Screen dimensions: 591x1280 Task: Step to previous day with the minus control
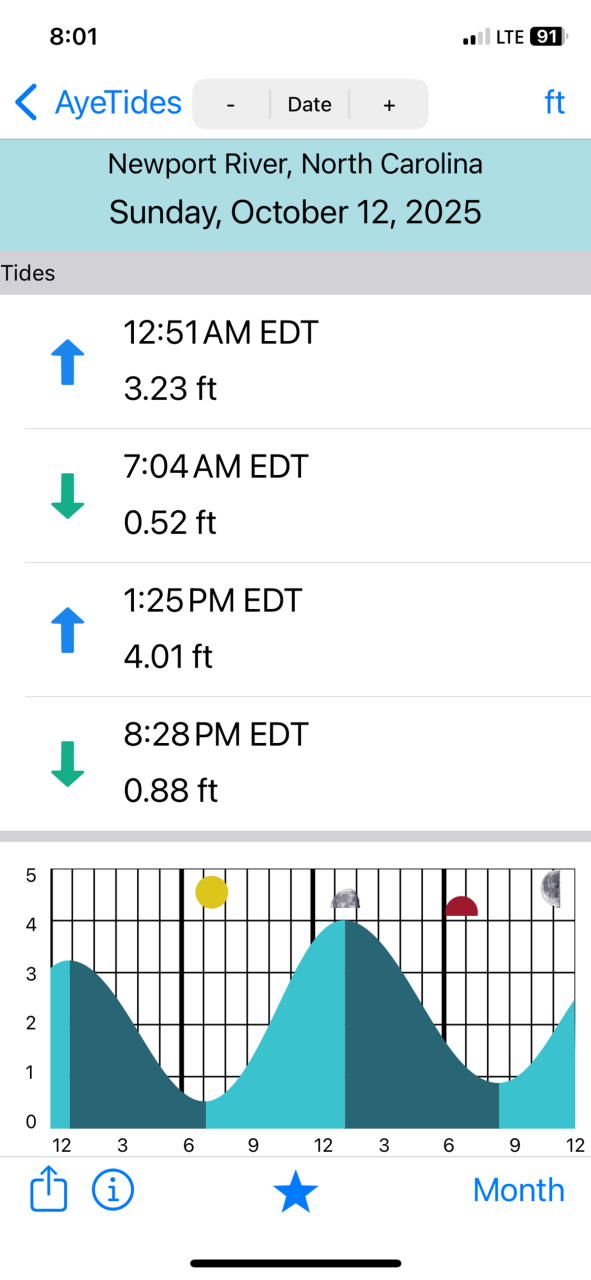click(x=231, y=103)
